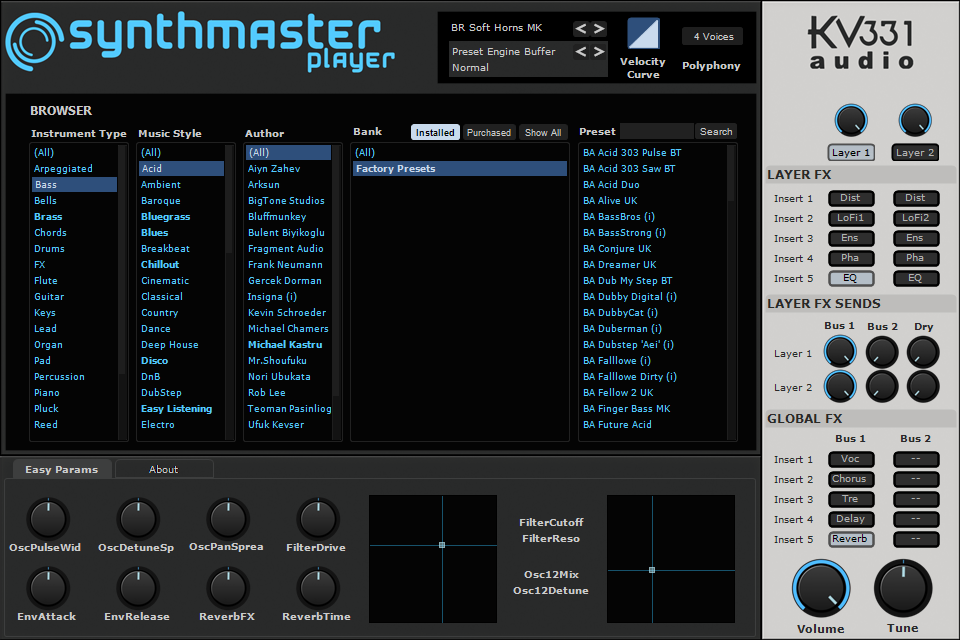Toggle the Show All banks filter

543,132
